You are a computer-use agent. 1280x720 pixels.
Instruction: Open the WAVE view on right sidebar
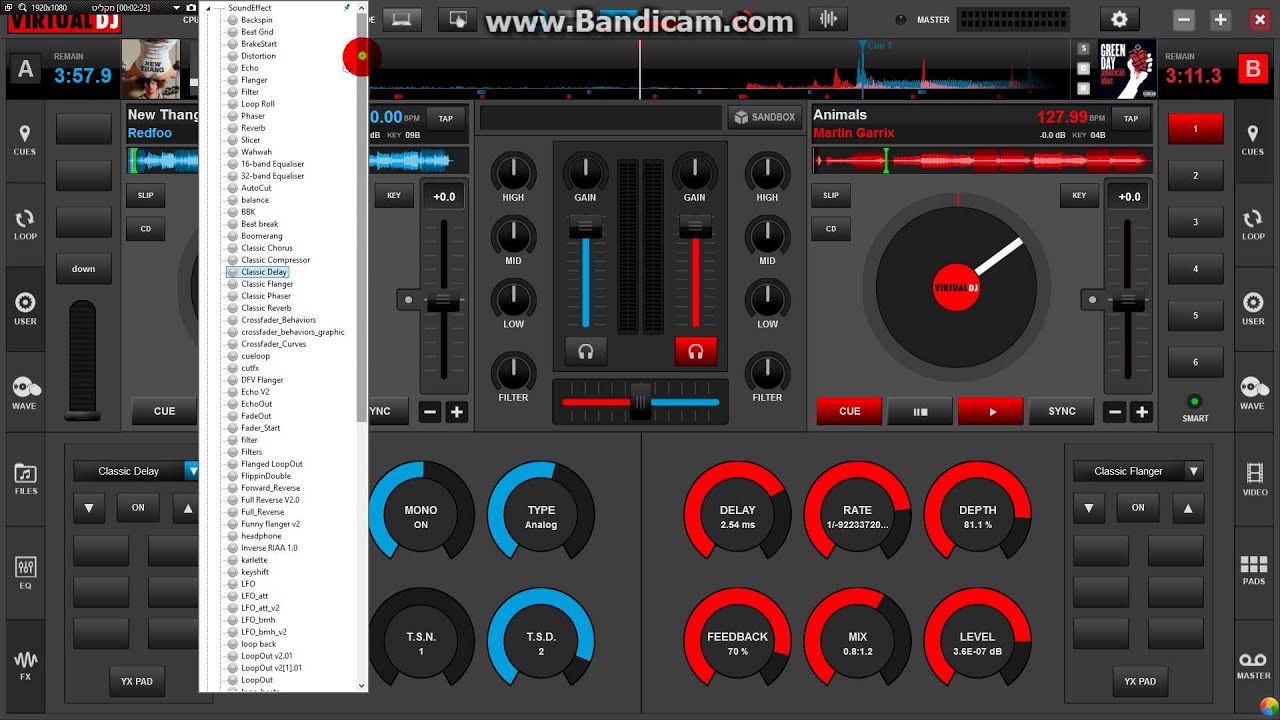pyautogui.click(x=1252, y=394)
